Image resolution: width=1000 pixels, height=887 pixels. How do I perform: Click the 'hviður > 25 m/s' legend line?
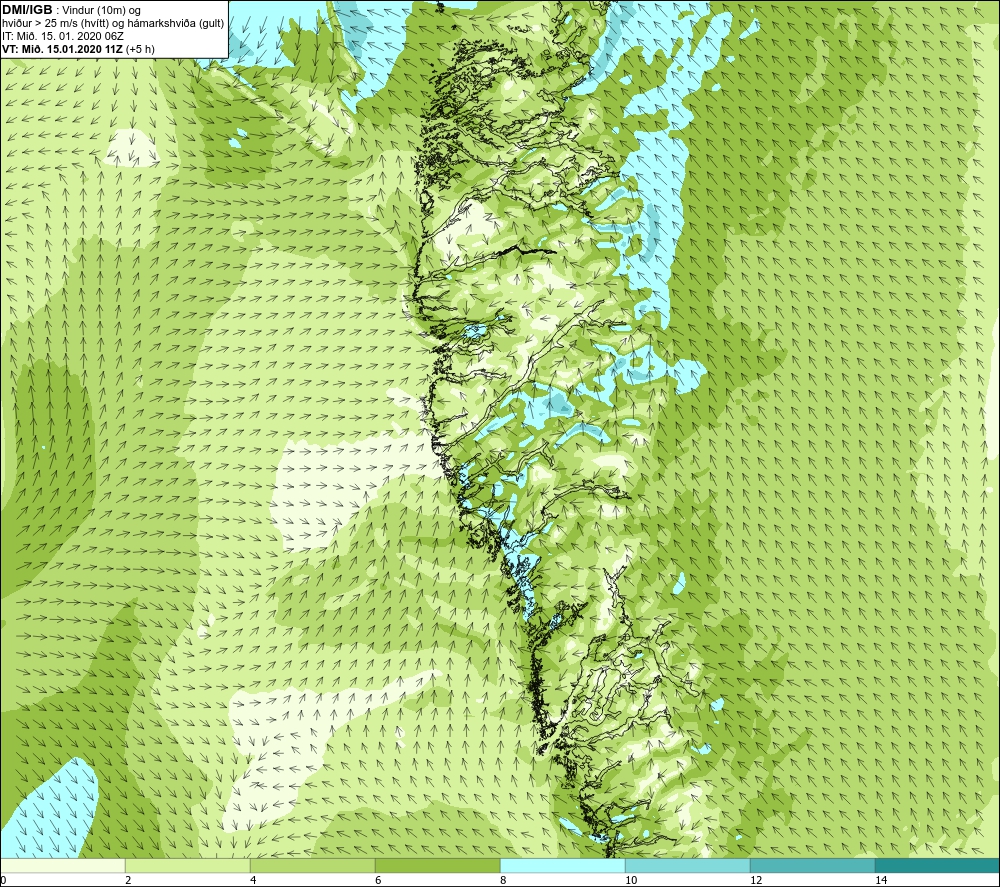pyautogui.click(x=113, y=24)
